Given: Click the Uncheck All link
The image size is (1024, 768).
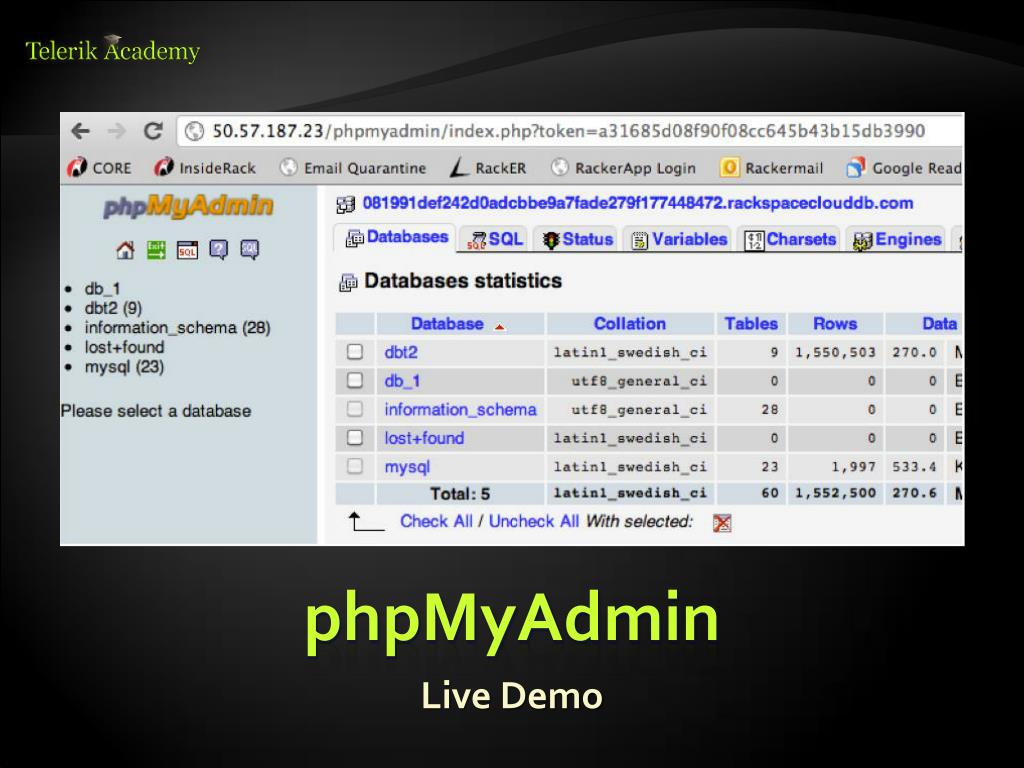Looking at the screenshot, I should [x=534, y=521].
